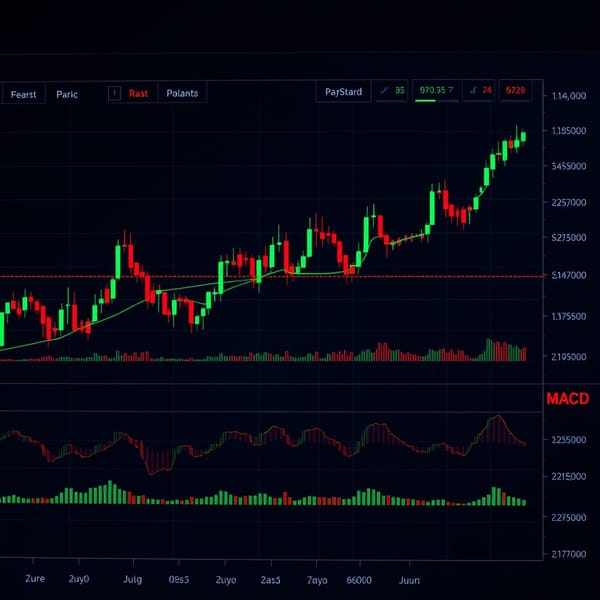
Task: Click the red MACD indicator label
Action: (568, 399)
